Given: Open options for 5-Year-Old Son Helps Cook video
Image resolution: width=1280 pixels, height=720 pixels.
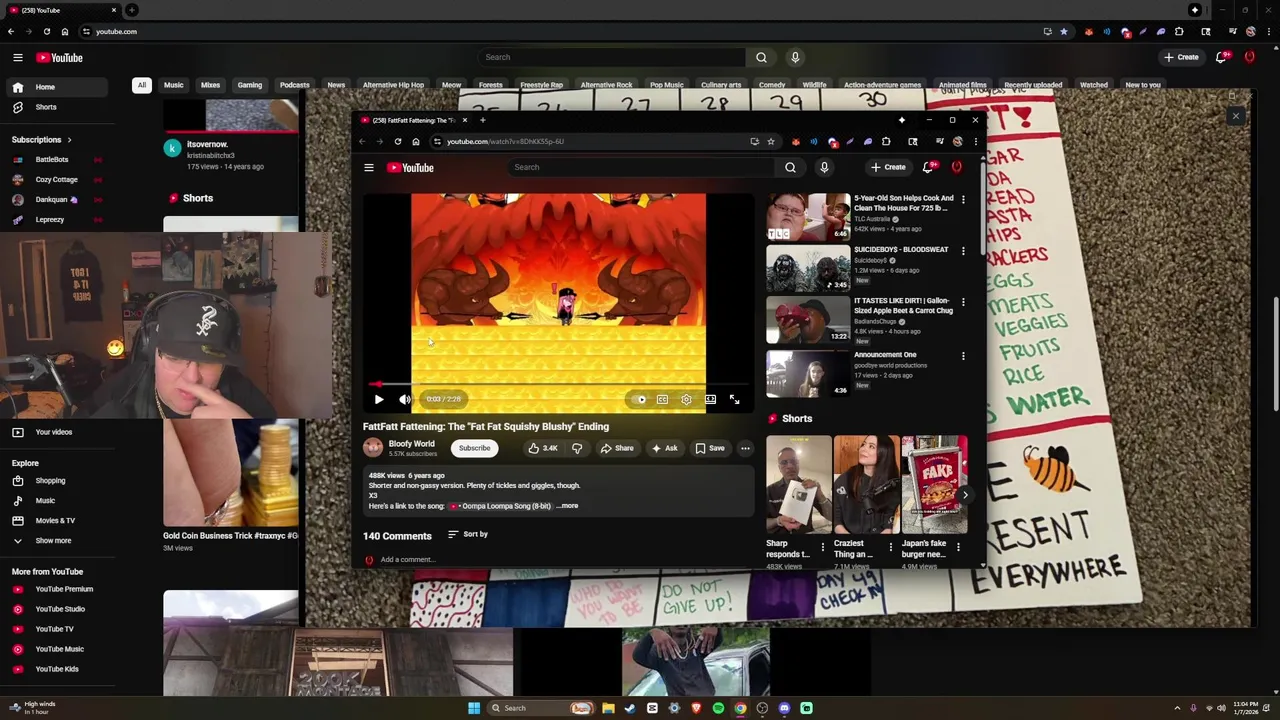Looking at the screenshot, I should [x=963, y=200].
